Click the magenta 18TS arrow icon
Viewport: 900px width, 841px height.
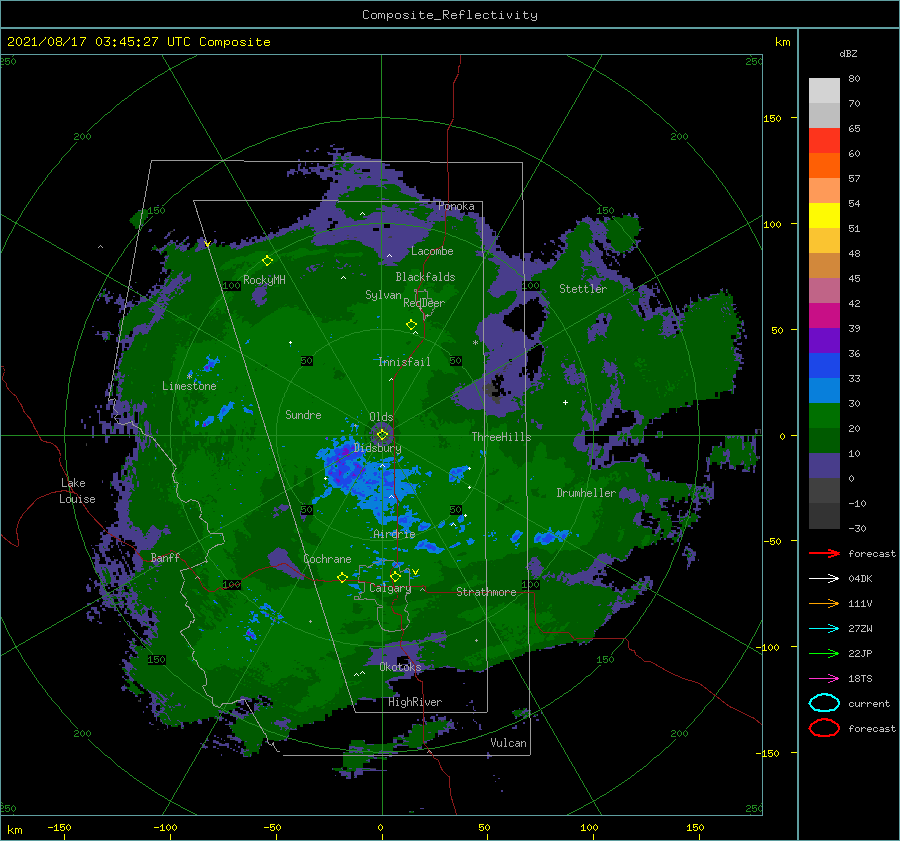coord(824,679)
